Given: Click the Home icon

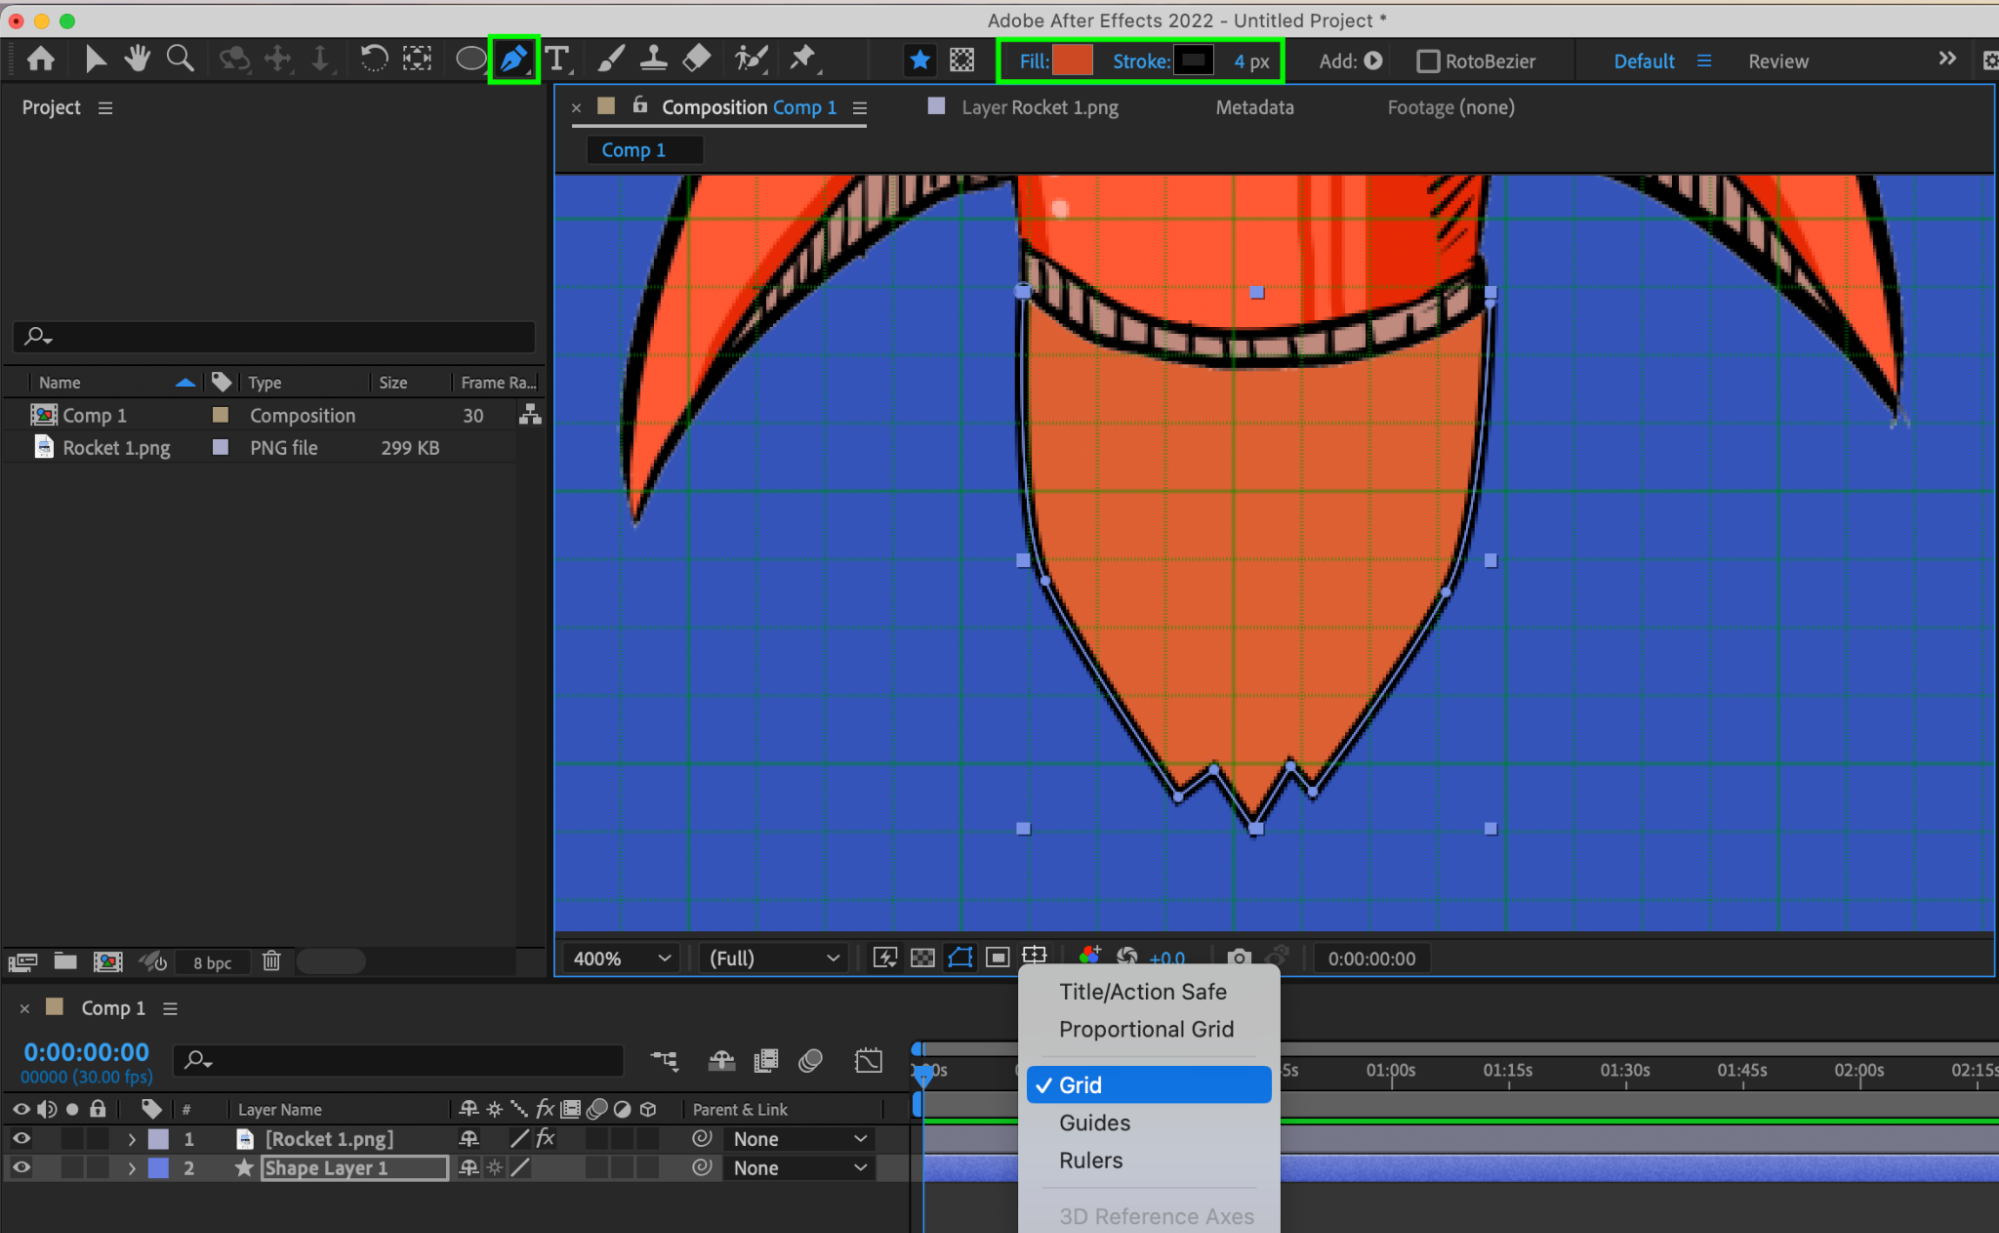Looking at the screenshot, I should (x=41, y=59).
